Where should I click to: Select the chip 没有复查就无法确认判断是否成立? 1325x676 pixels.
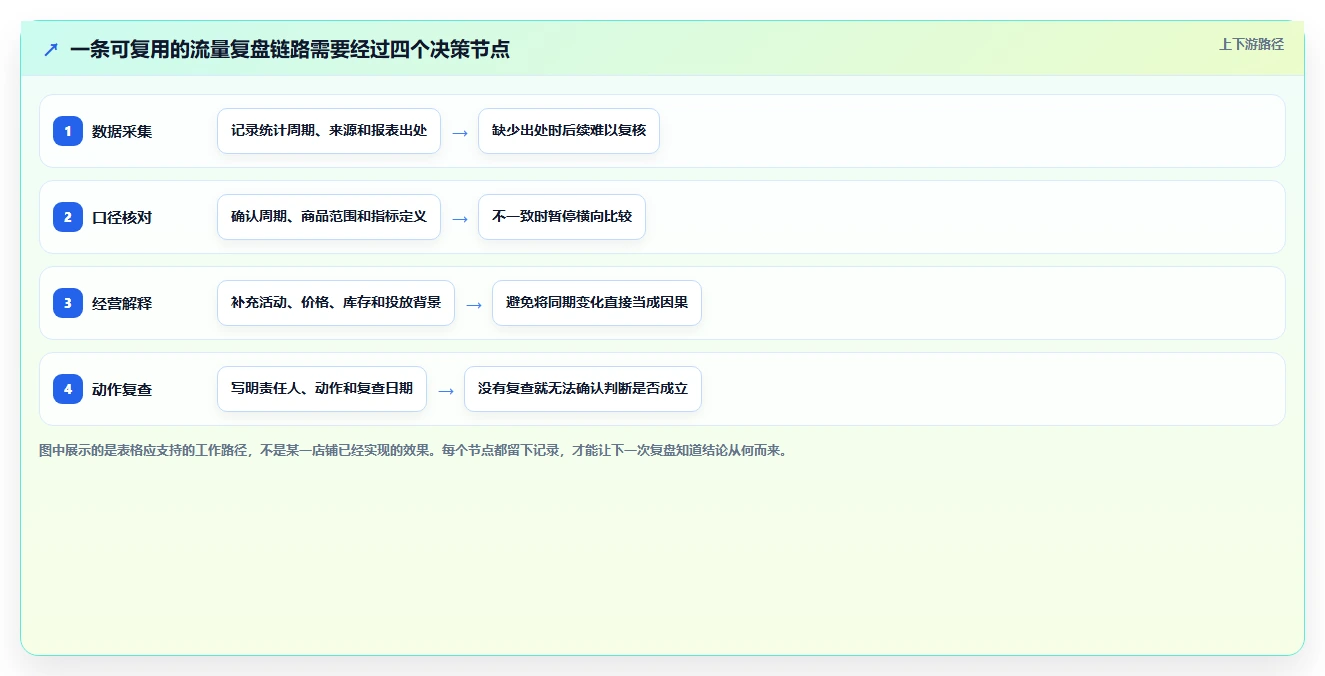583,389
